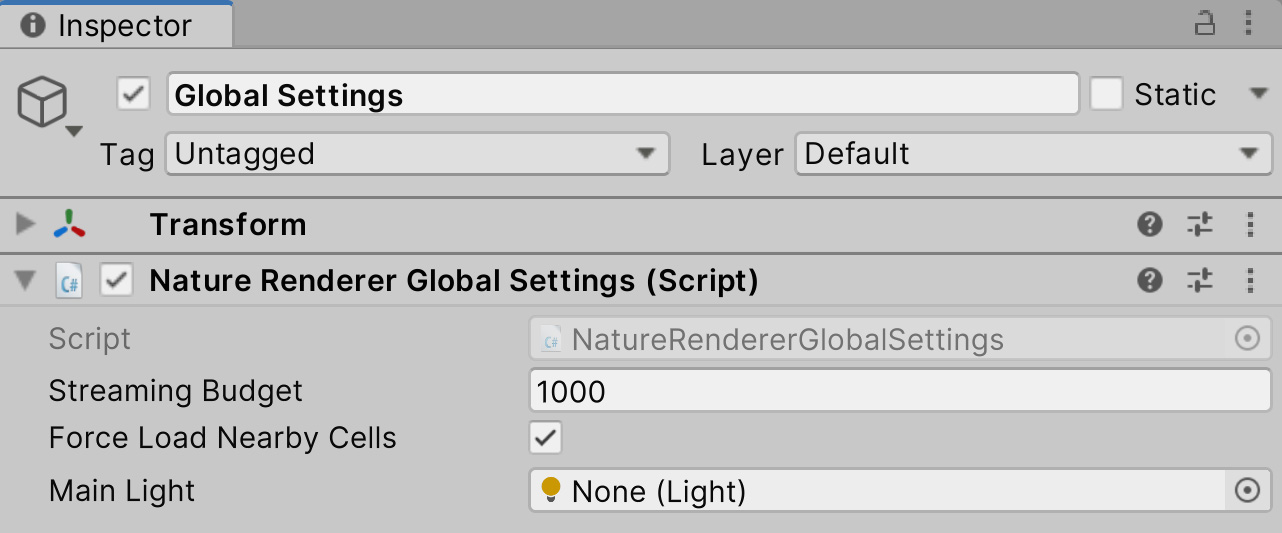Image resolution: width=1282 pixels, height=533 pixels.
Task: Open the Static flags dropdown arrow
Action: coord(1258,94)
